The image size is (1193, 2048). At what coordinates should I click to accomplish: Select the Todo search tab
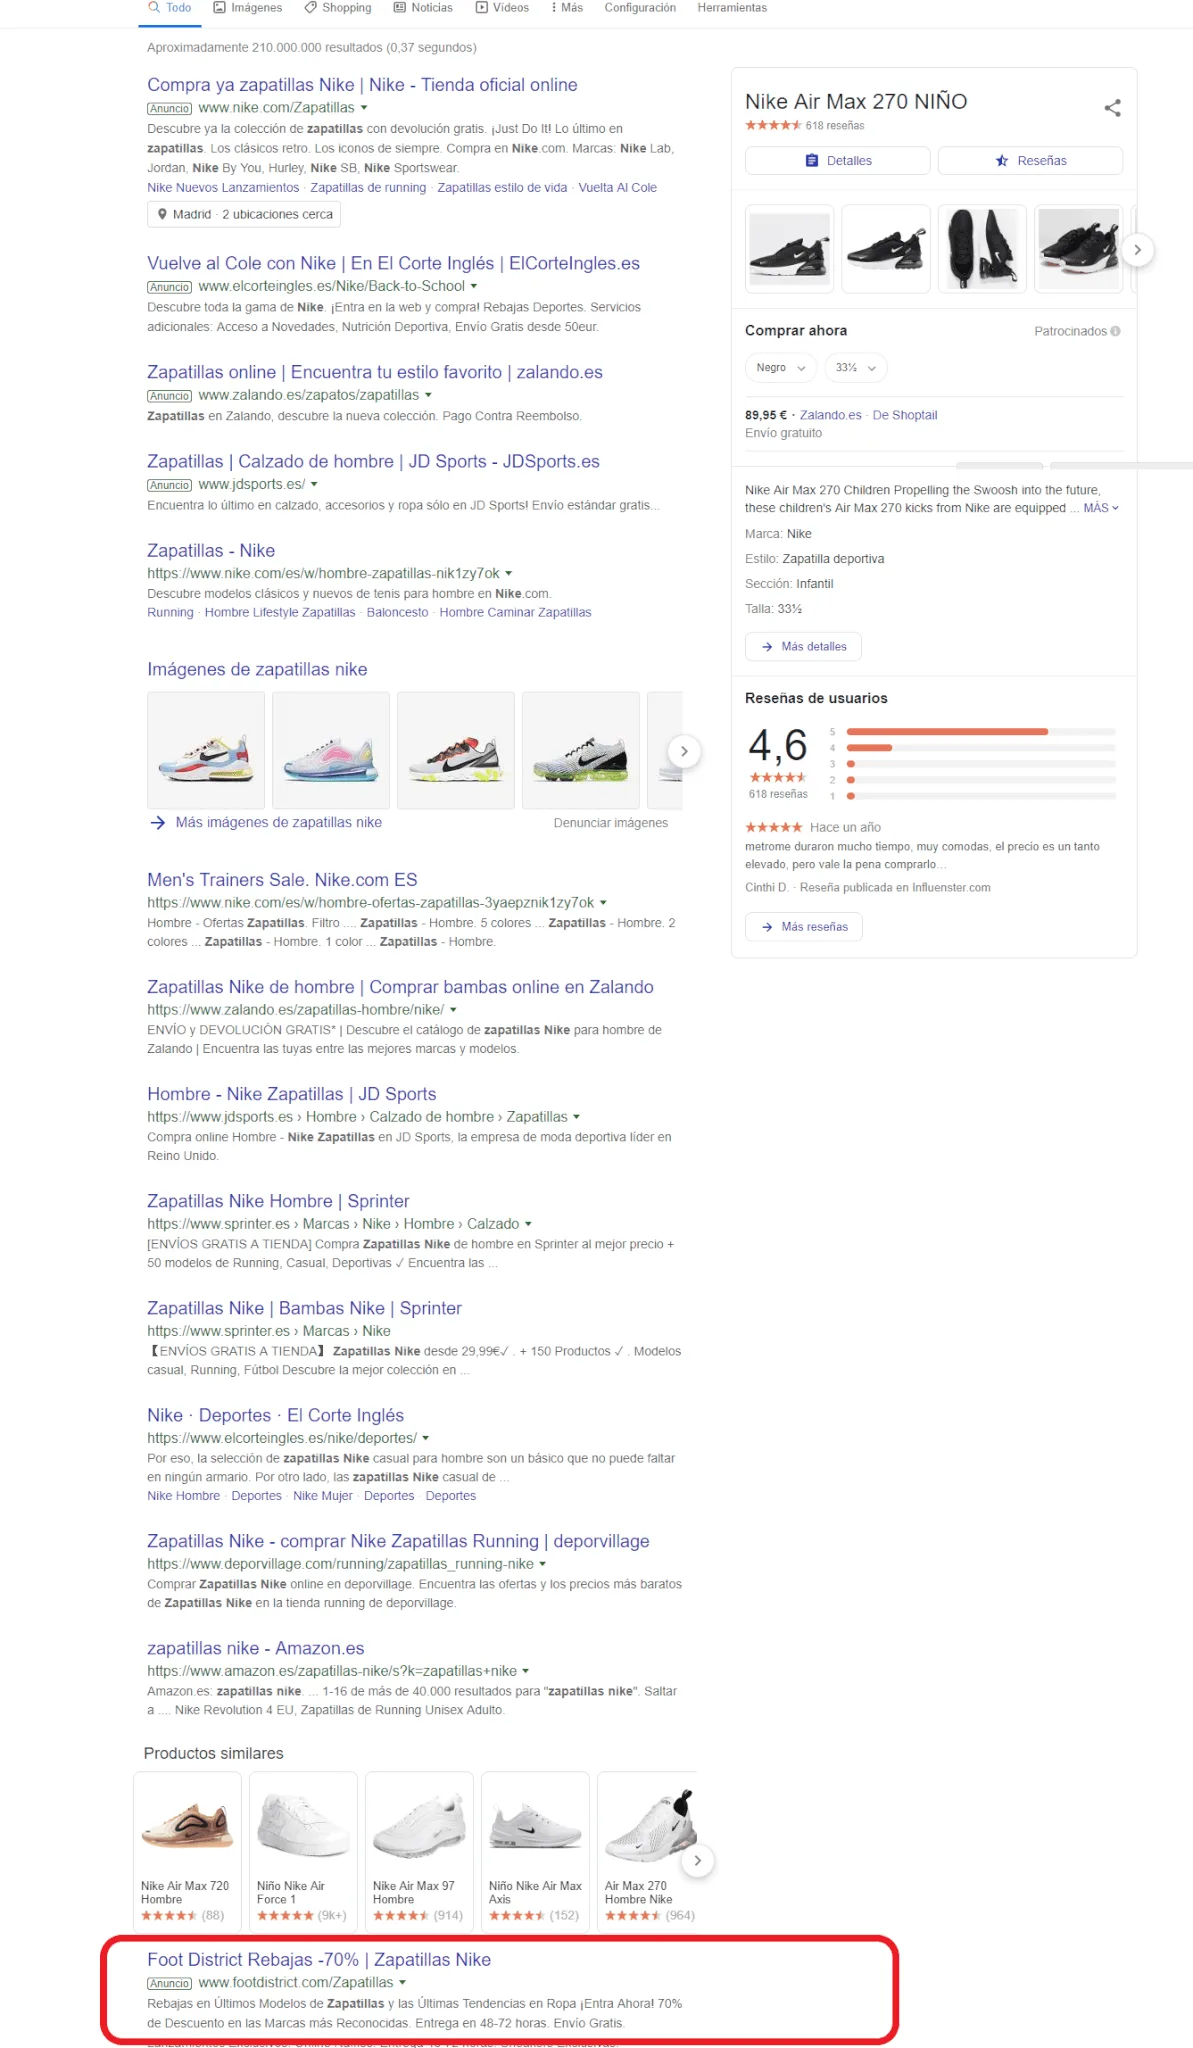pos(169,8)
